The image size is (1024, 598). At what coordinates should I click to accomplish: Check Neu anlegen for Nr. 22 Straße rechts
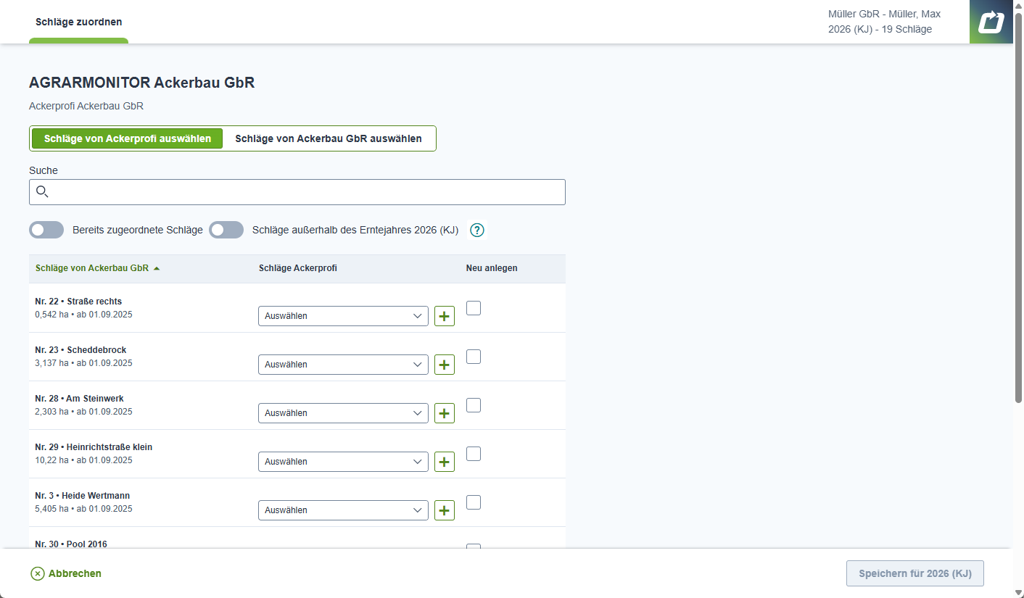pos(473,308)
